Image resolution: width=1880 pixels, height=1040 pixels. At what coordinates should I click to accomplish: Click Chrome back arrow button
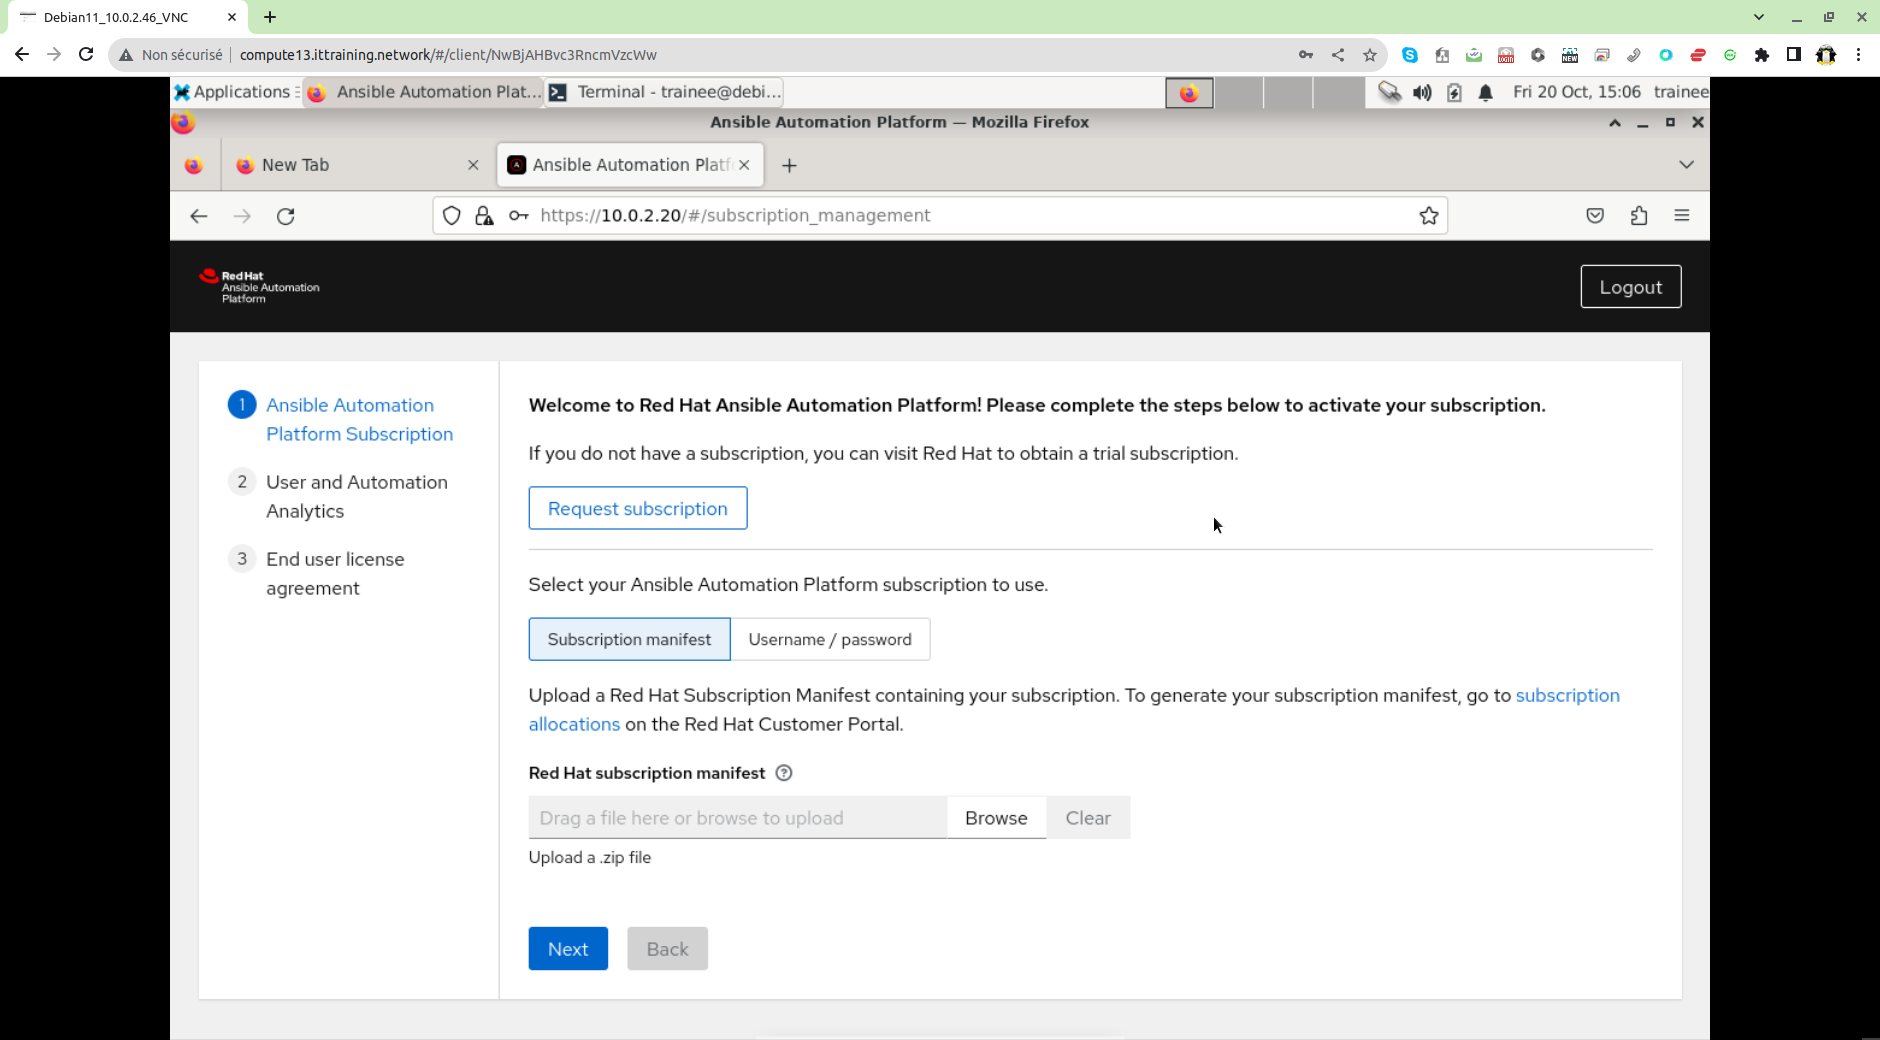22,55
